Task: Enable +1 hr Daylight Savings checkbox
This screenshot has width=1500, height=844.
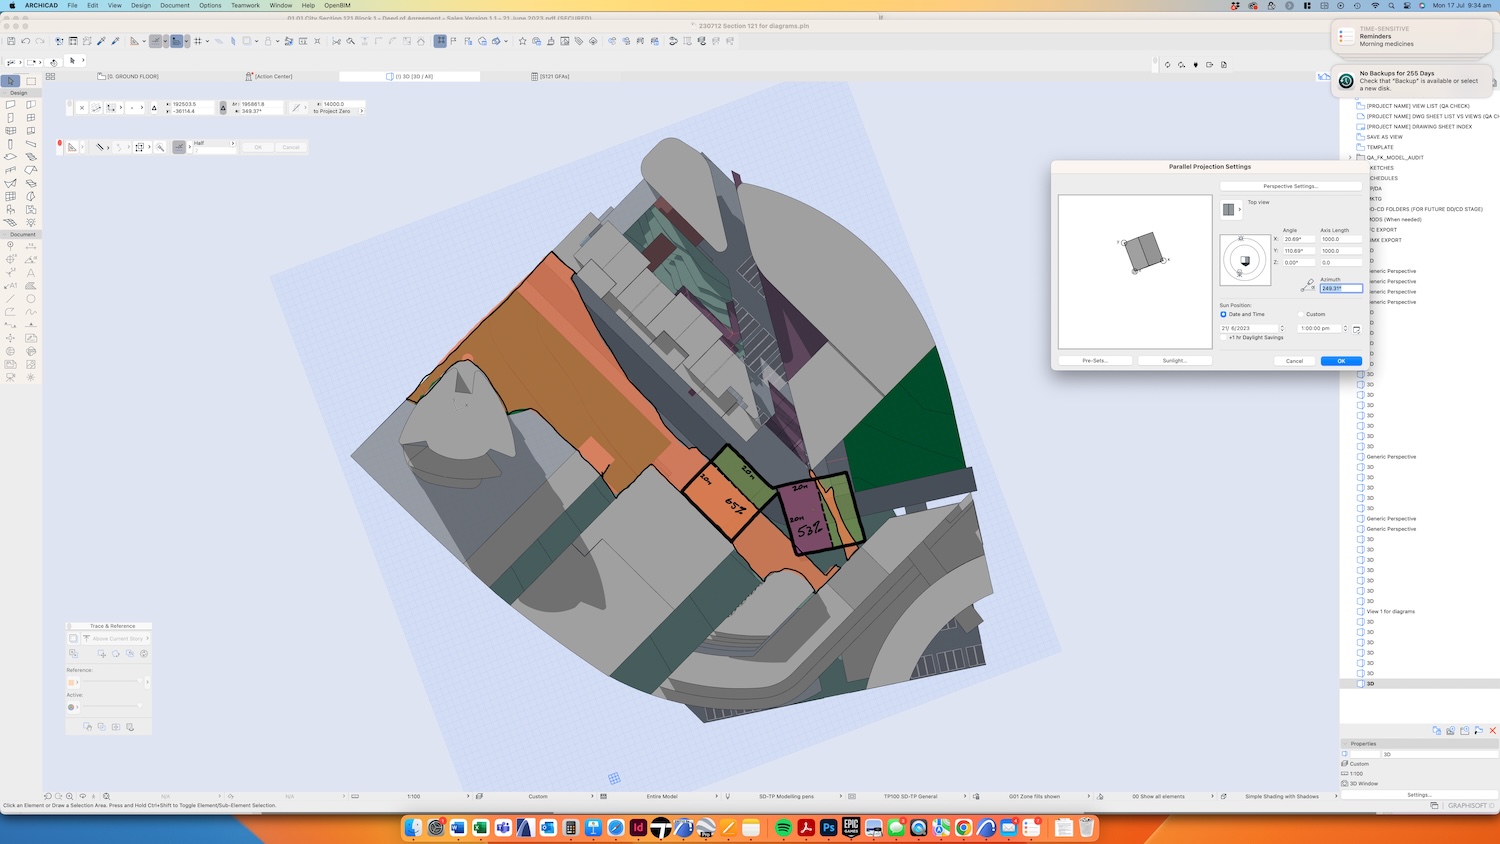Action: (x=1223, y=338)
